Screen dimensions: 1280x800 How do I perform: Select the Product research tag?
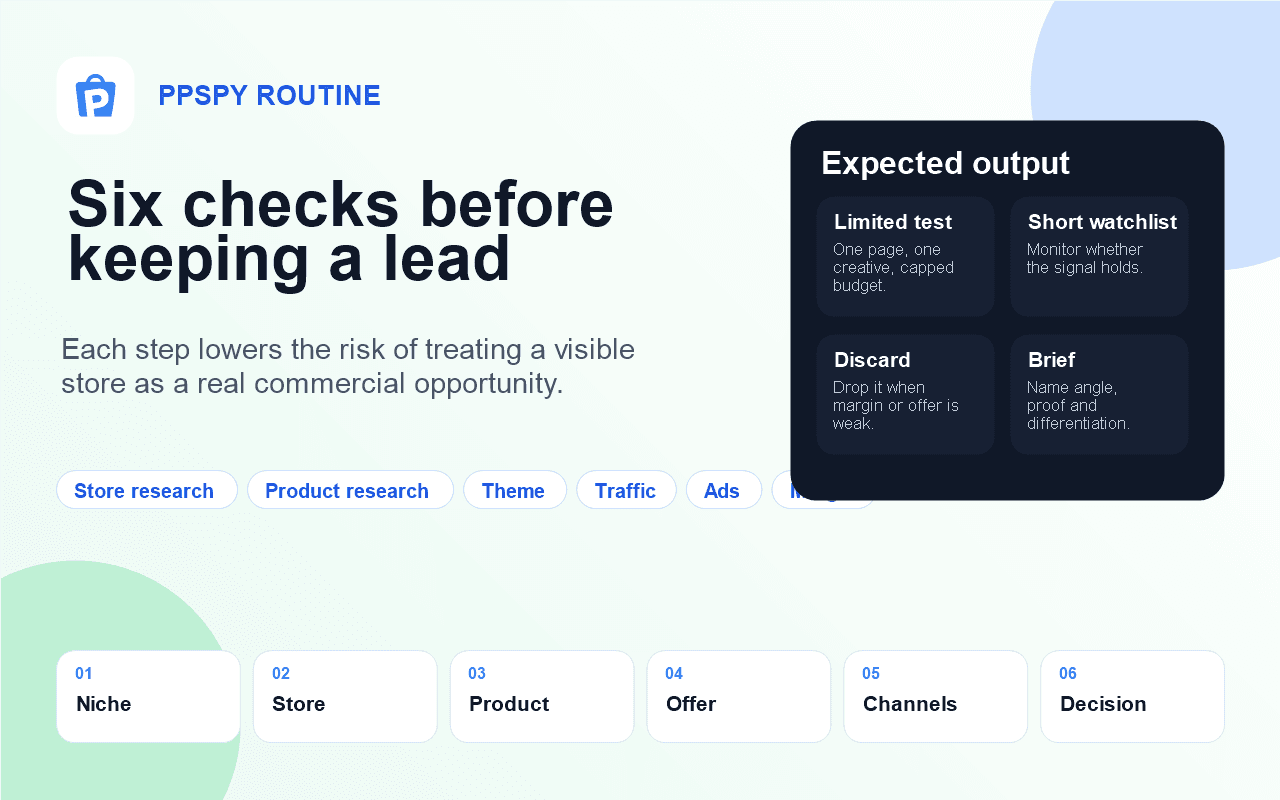click(x=350, y=490)
